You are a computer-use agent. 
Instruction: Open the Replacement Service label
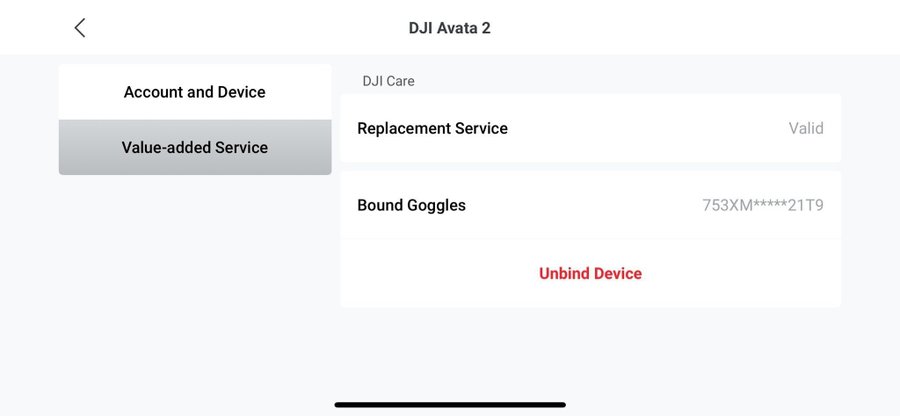click(x=432, y=128)
